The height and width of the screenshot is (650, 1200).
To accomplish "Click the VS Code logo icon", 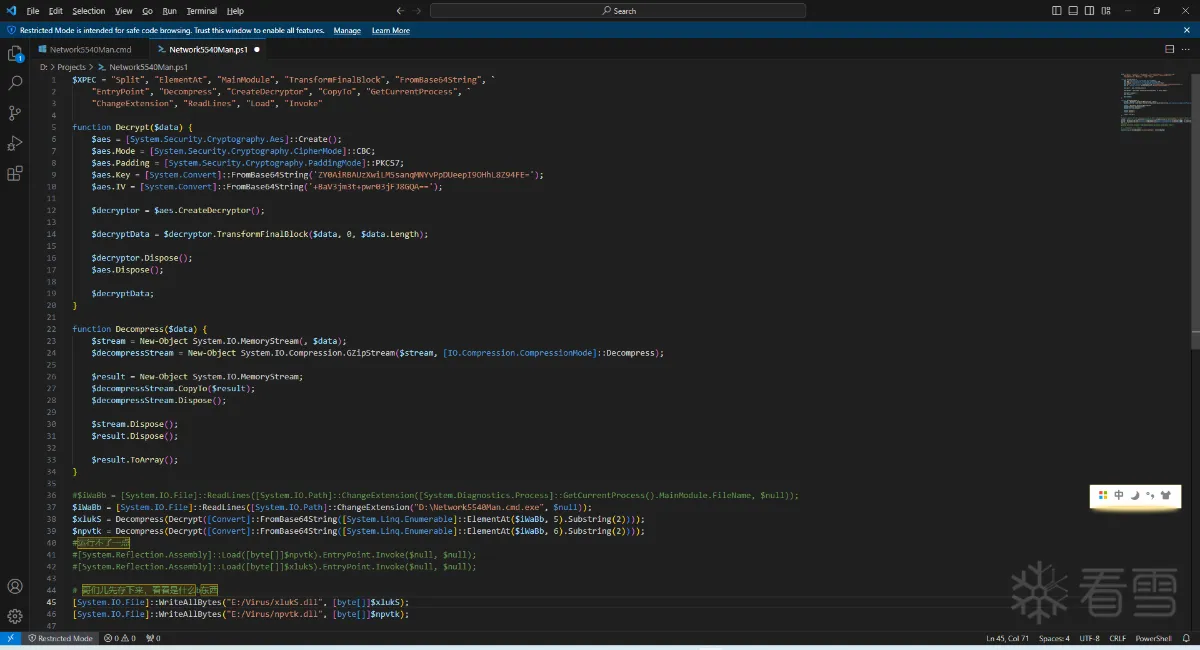I will pyautogui.click(x=11, y=10).
